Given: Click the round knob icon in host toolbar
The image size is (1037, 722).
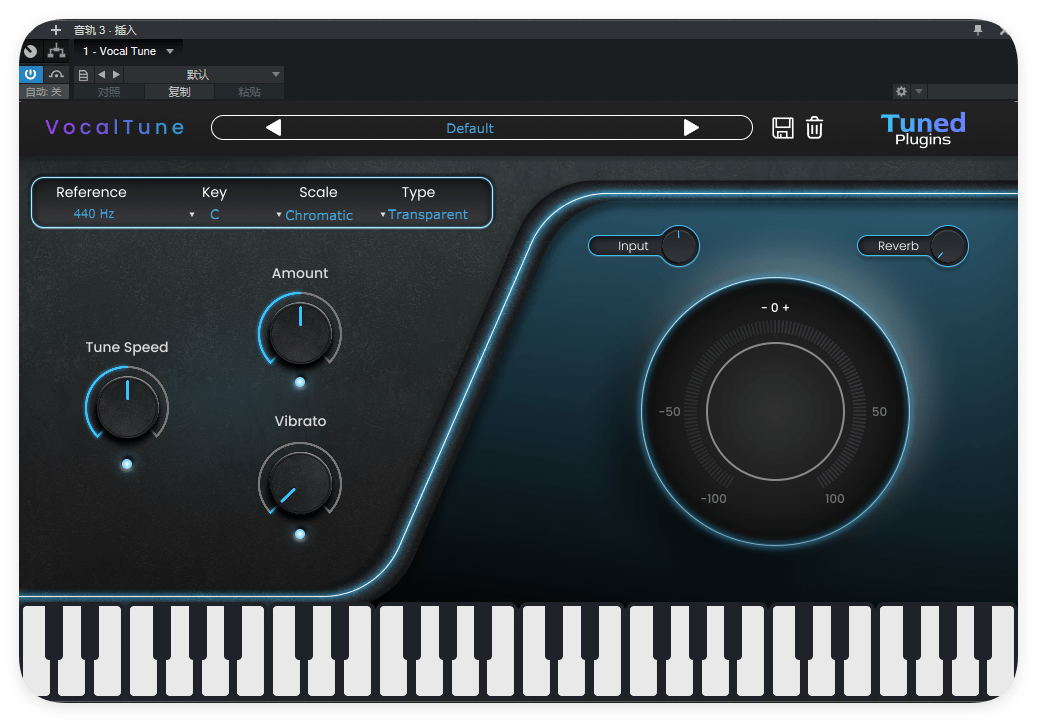Looking at the screenshot, I should (x=30, y=51).
